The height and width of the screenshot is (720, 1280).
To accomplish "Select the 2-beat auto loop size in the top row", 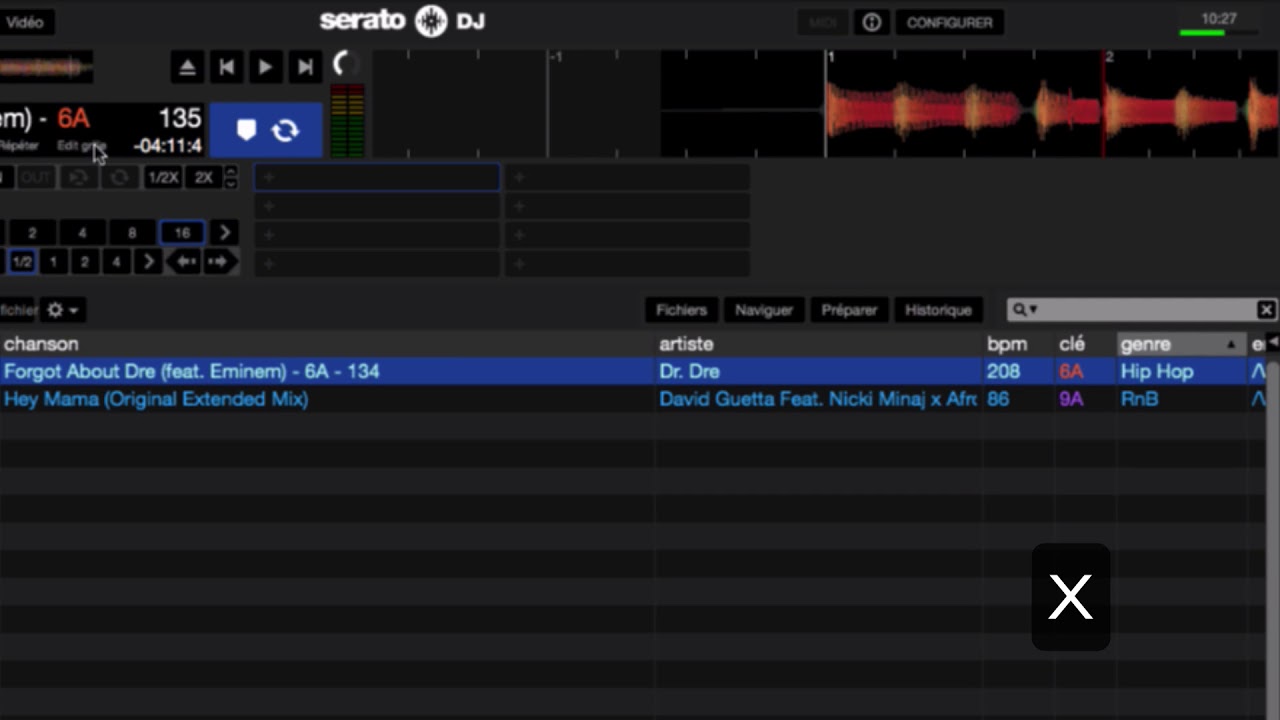I will coord(32,233).
